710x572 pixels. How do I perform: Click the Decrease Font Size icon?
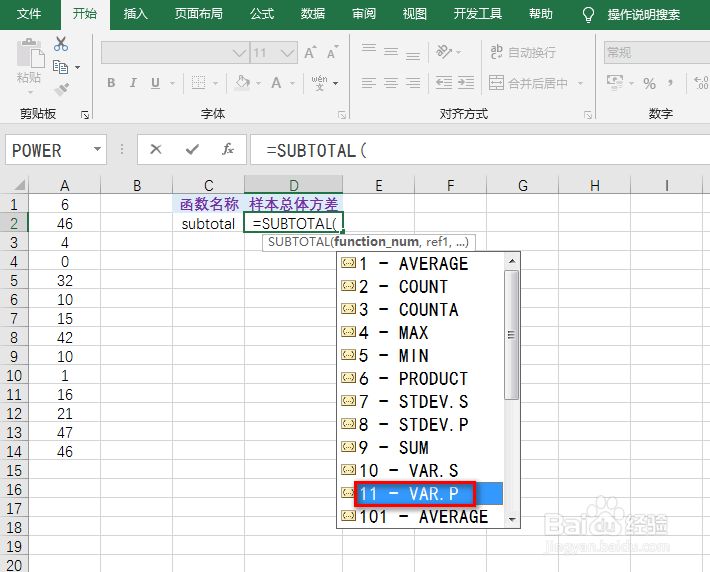[333, 53]
